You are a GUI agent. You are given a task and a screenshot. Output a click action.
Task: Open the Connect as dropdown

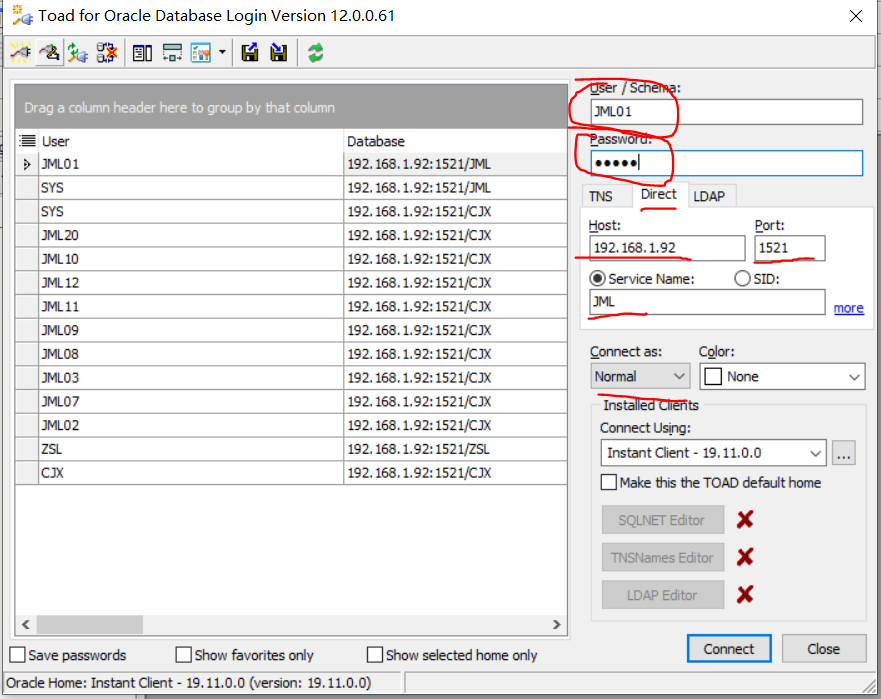[x=640, y=376]
